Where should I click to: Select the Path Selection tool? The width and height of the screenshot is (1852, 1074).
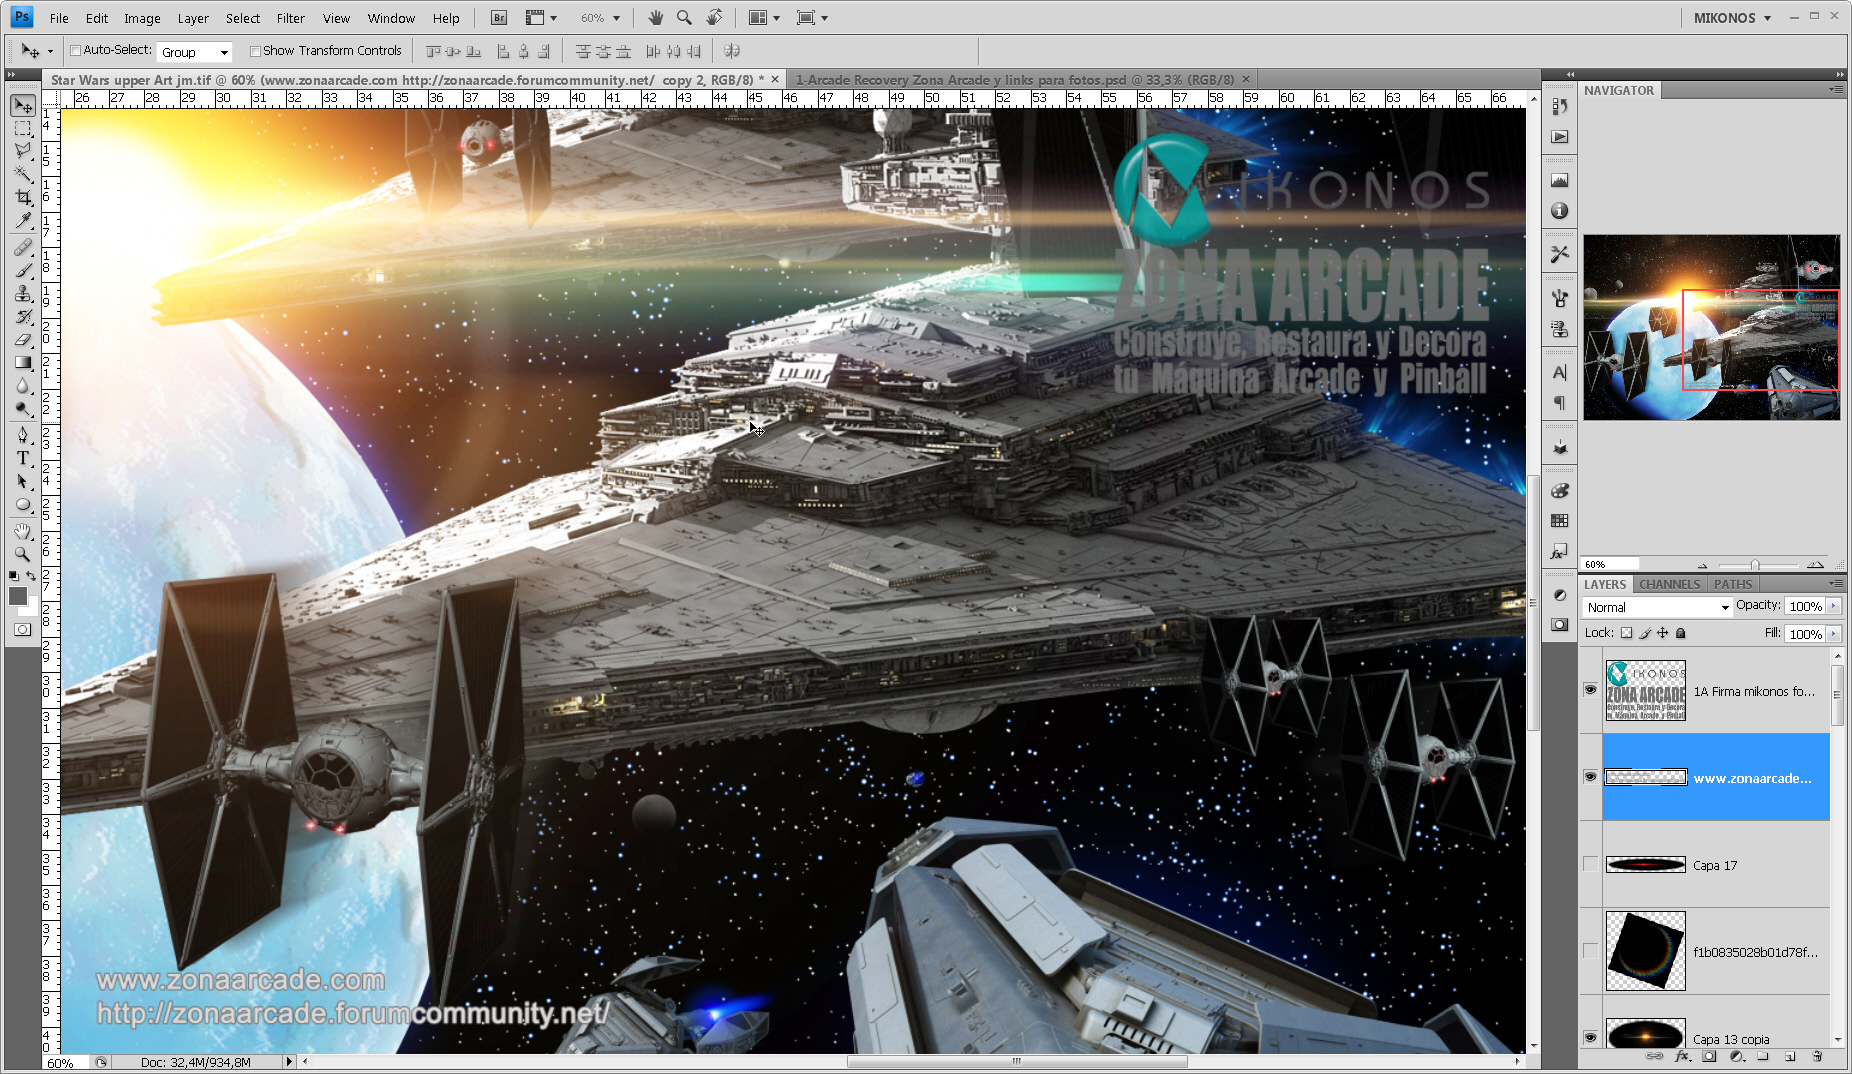[x=23, y=481]
